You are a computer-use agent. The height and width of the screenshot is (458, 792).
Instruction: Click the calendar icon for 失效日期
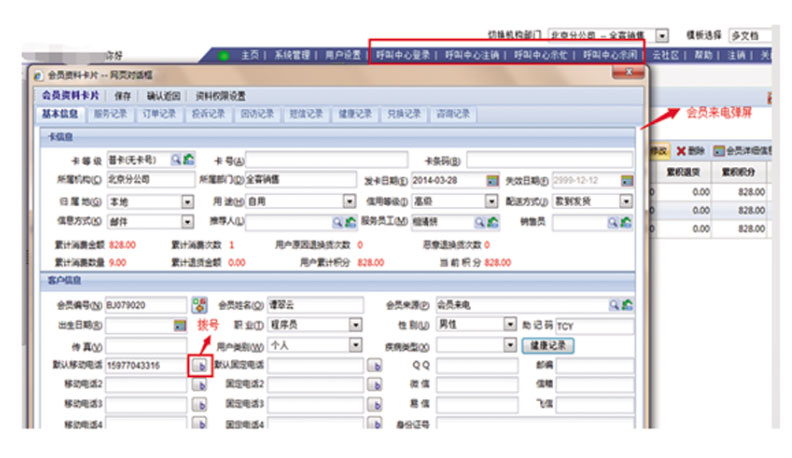click(x=625, y=180)
